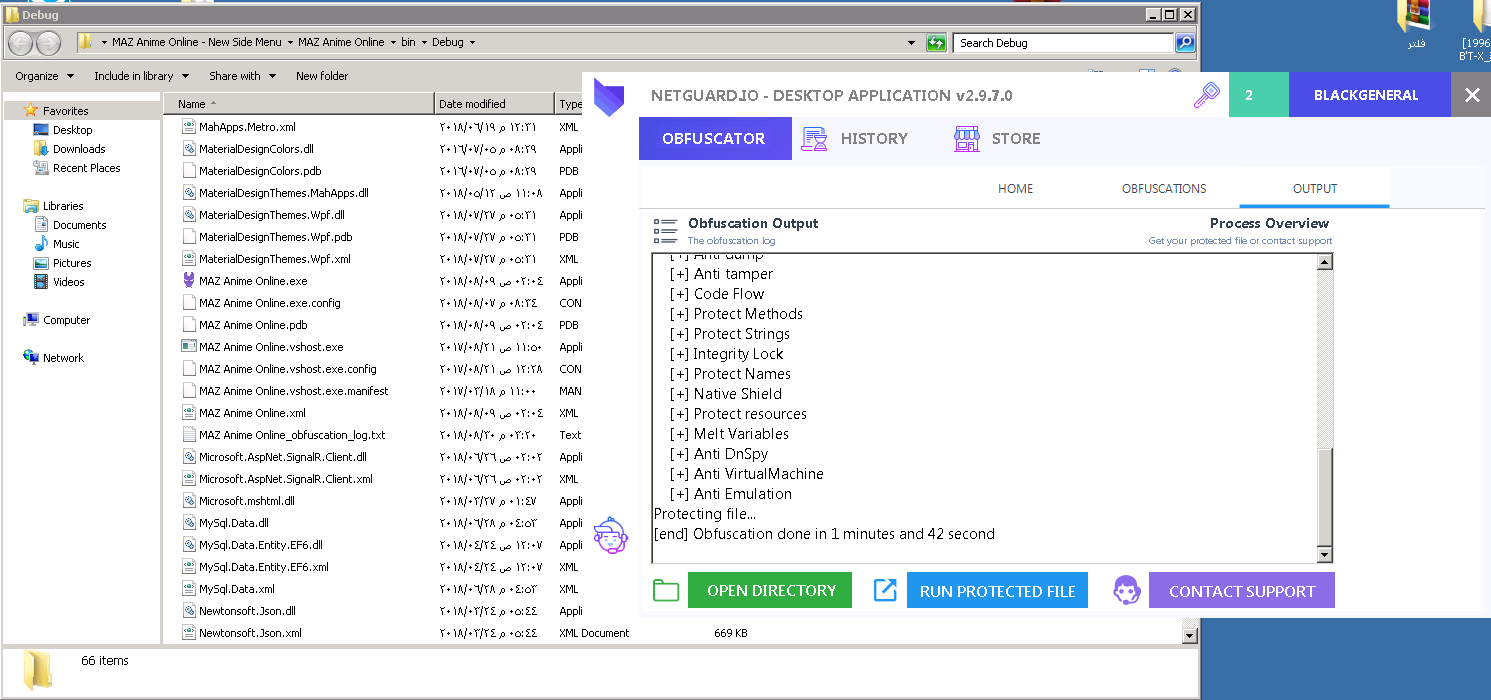1491x700 pixels.
Task: Open the WinRAR archive on the desktop
Action: pyautogui.click(x=1415, y=17)
